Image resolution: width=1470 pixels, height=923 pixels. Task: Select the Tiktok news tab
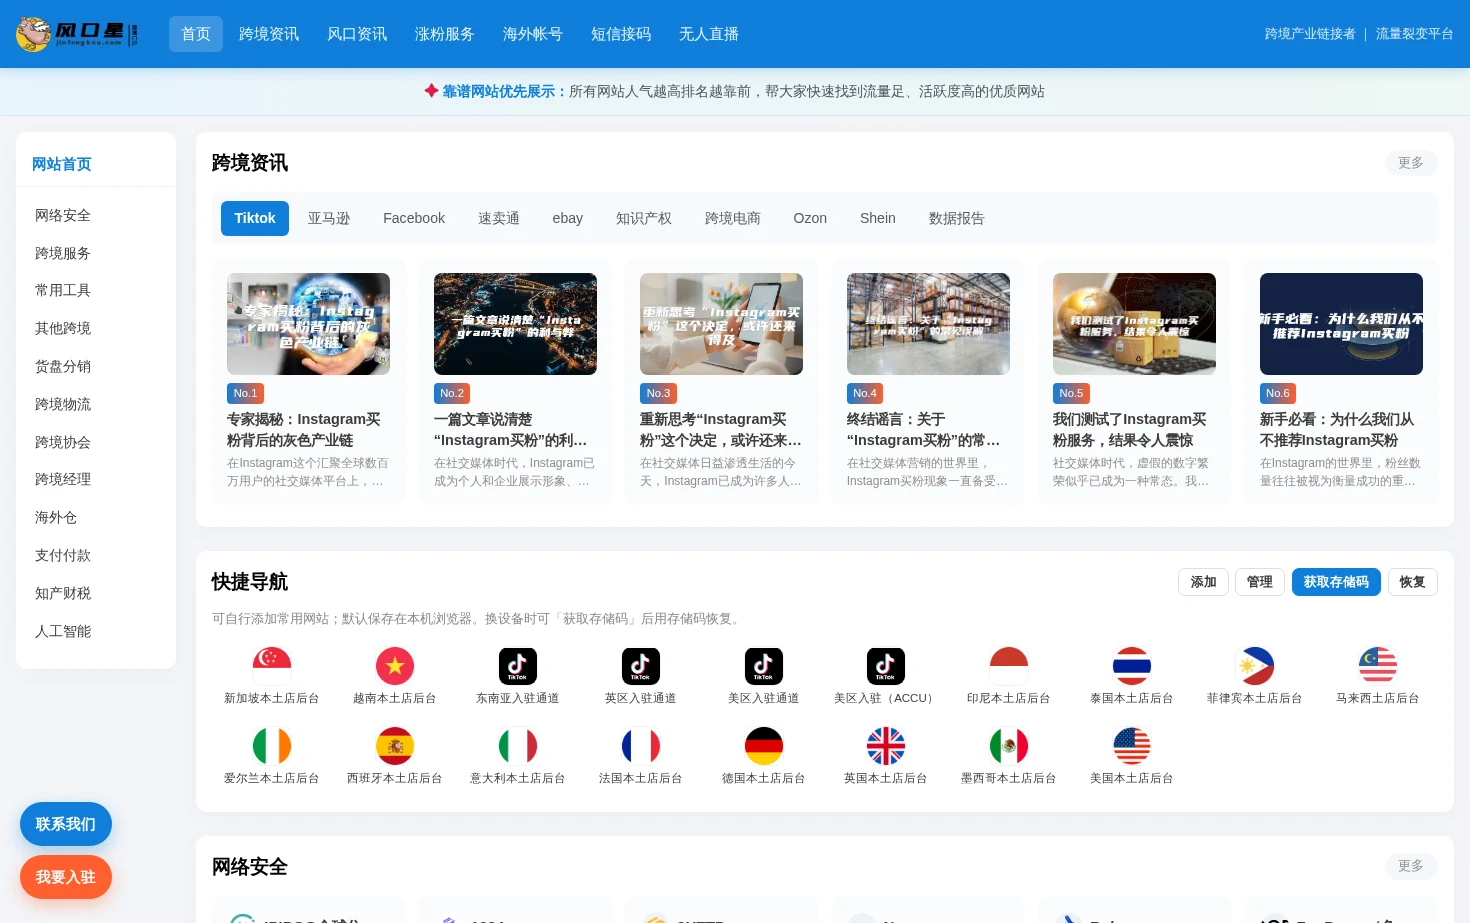tap(255, 218)
